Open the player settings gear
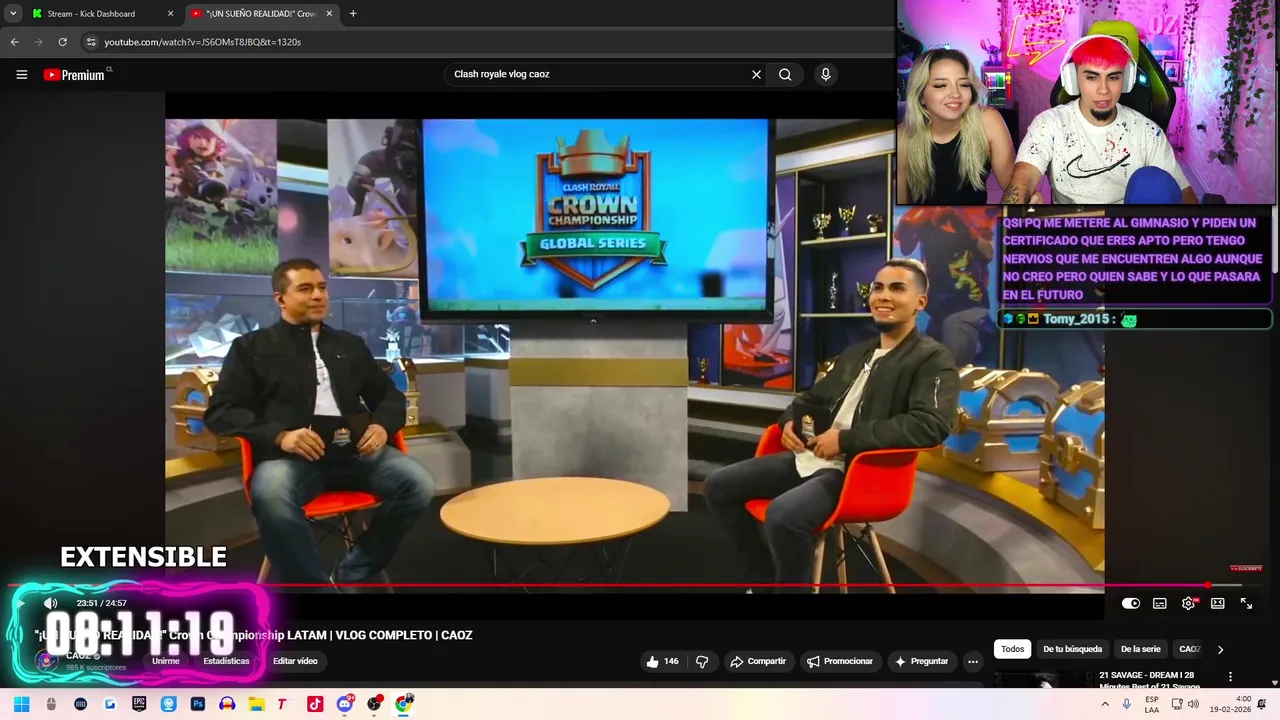The image size is (1280, 720). 1189,603
